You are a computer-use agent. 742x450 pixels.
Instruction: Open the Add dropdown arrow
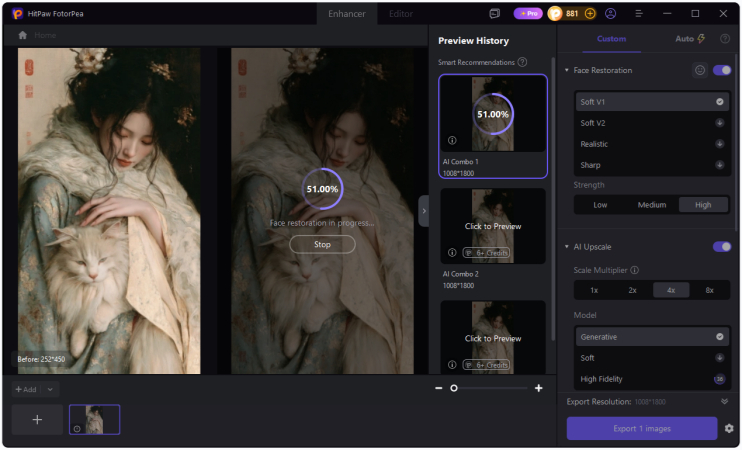coord(50,389)
